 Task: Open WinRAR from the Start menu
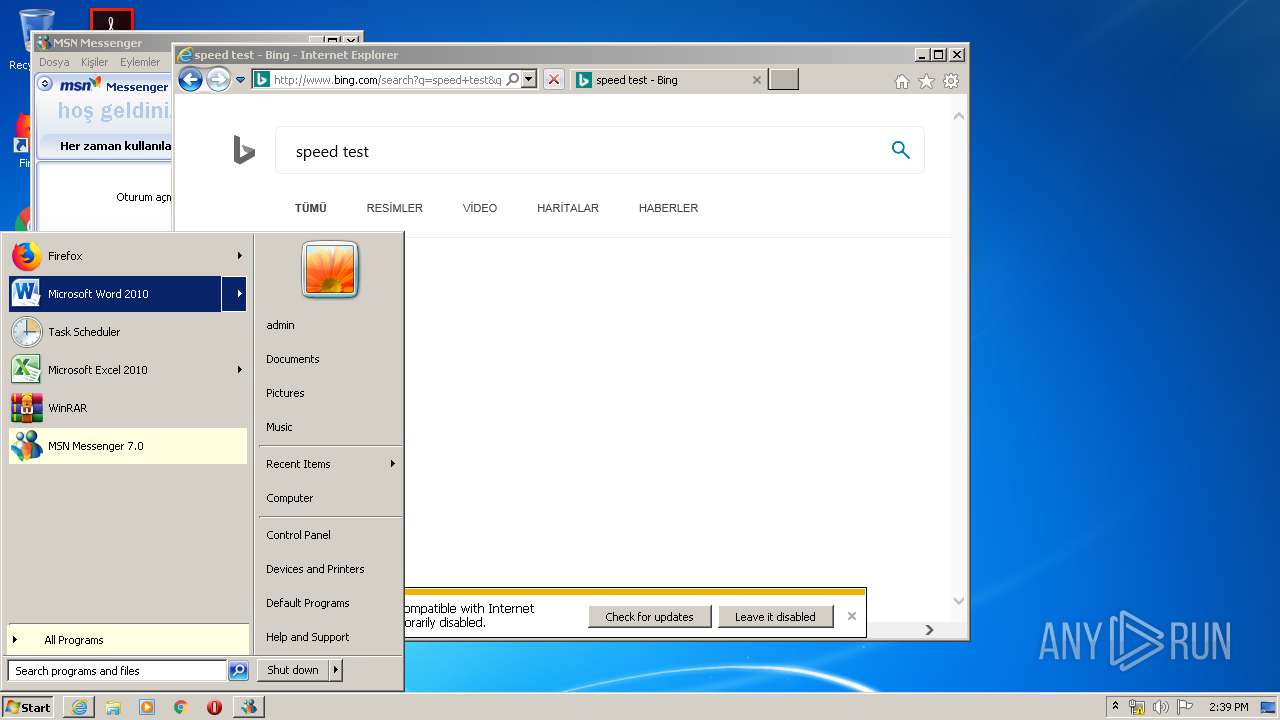coord(127,408)
